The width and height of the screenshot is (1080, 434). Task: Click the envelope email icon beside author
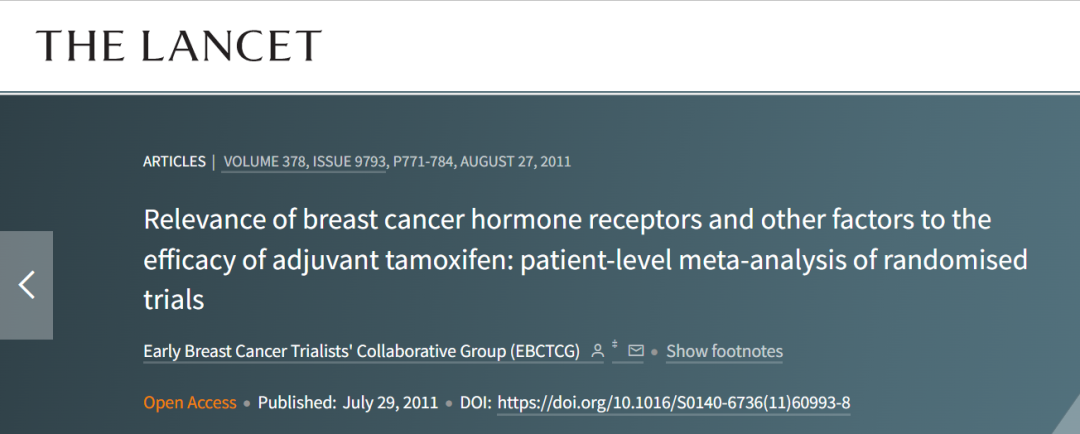click(x=636, y=351)
